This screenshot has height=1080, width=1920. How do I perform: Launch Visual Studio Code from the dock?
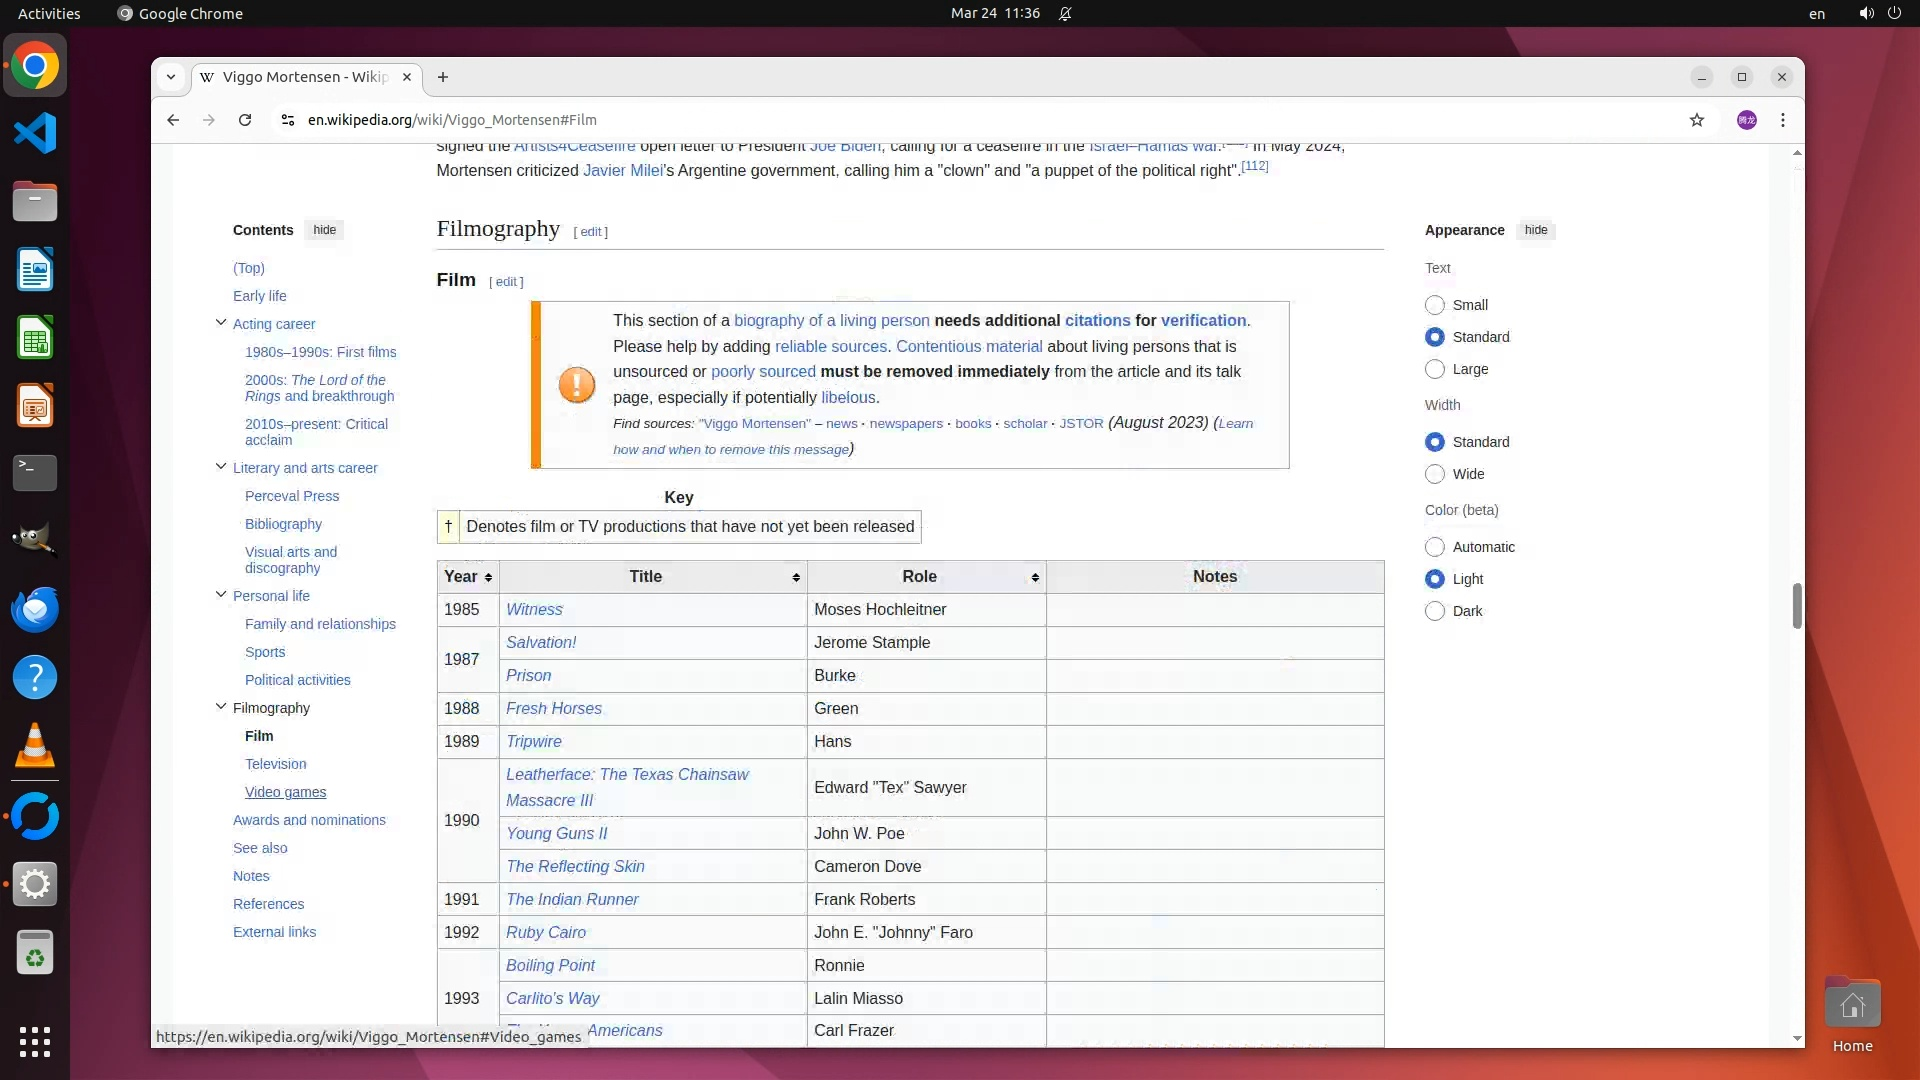pos(35,134)
